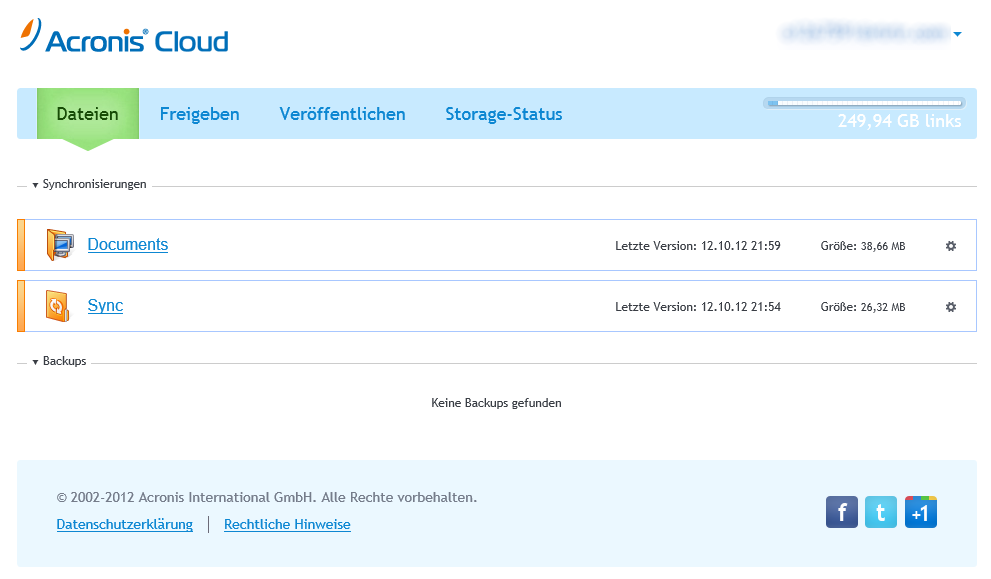Click the Acronis Cloud logo
991x579 pixels.
pyautogui.click(x=124, y=36)
